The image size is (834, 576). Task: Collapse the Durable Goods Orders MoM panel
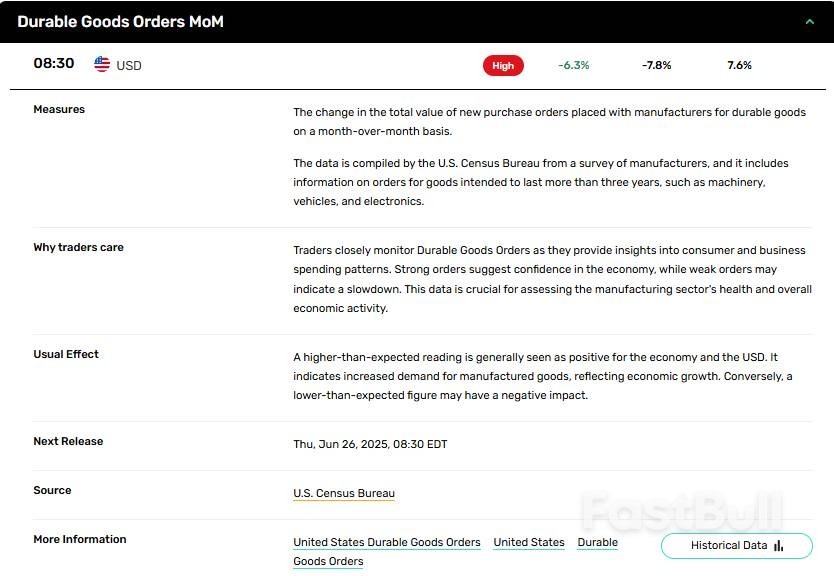[811, 21]
